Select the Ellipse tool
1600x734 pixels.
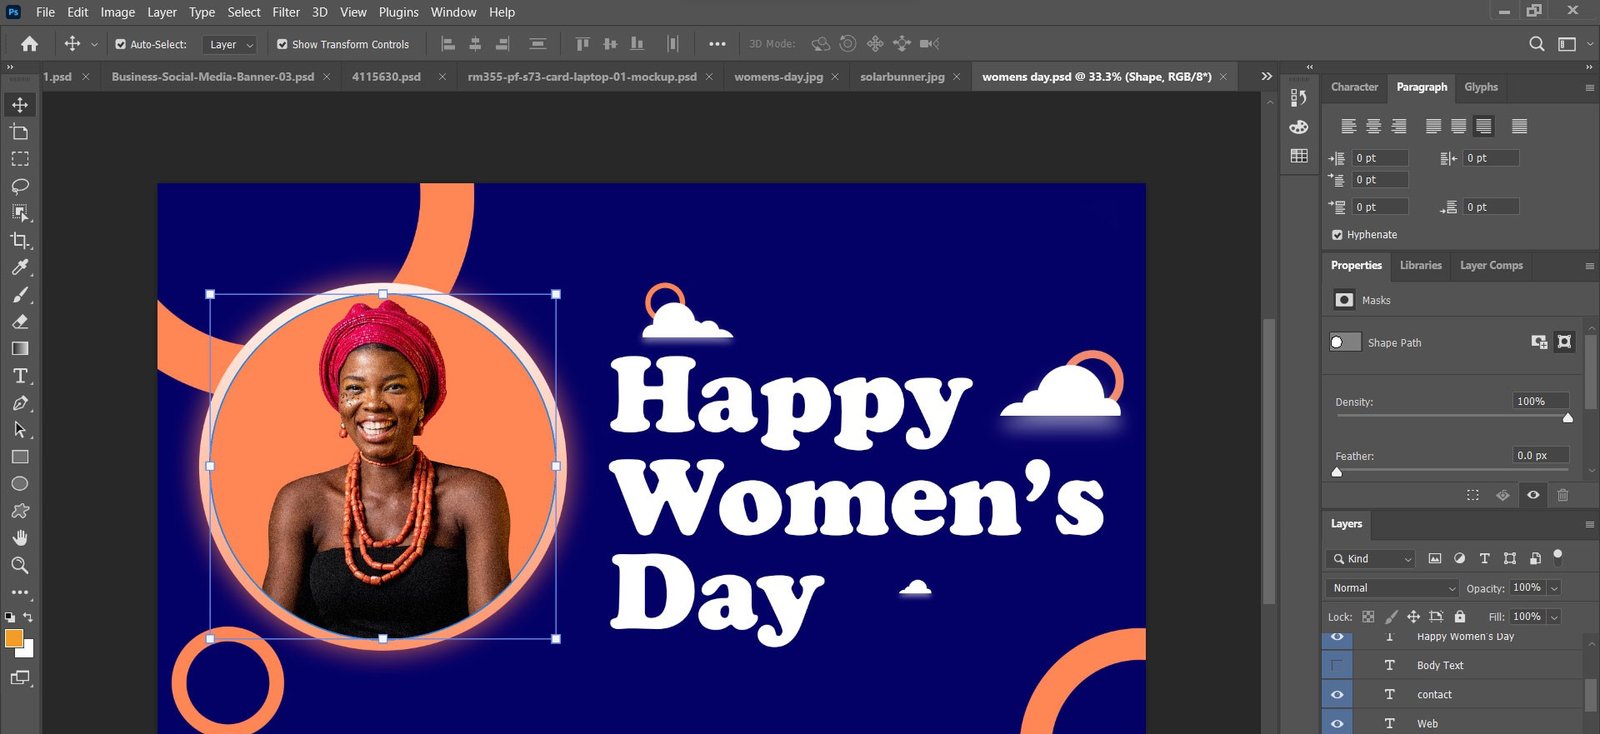(20, 484)
